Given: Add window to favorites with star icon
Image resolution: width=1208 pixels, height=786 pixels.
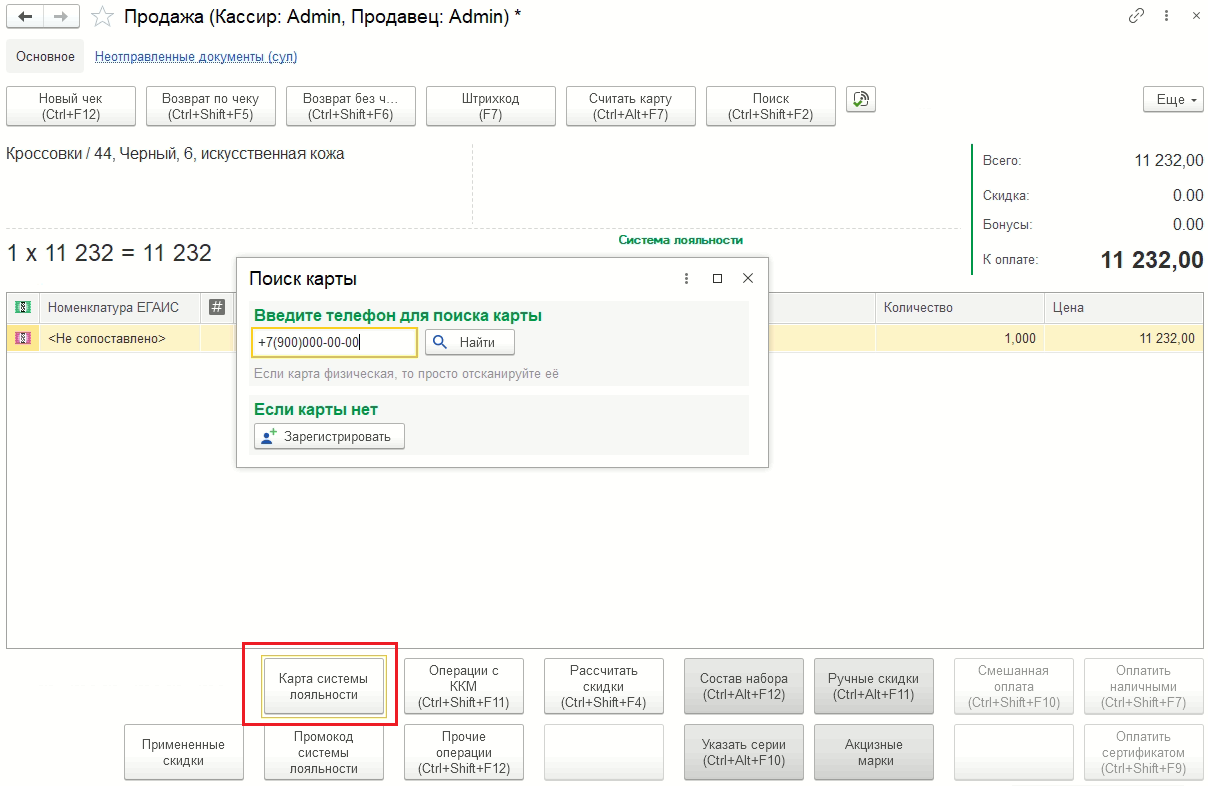Looking at the screenshot, I should (x=101, y=17).
